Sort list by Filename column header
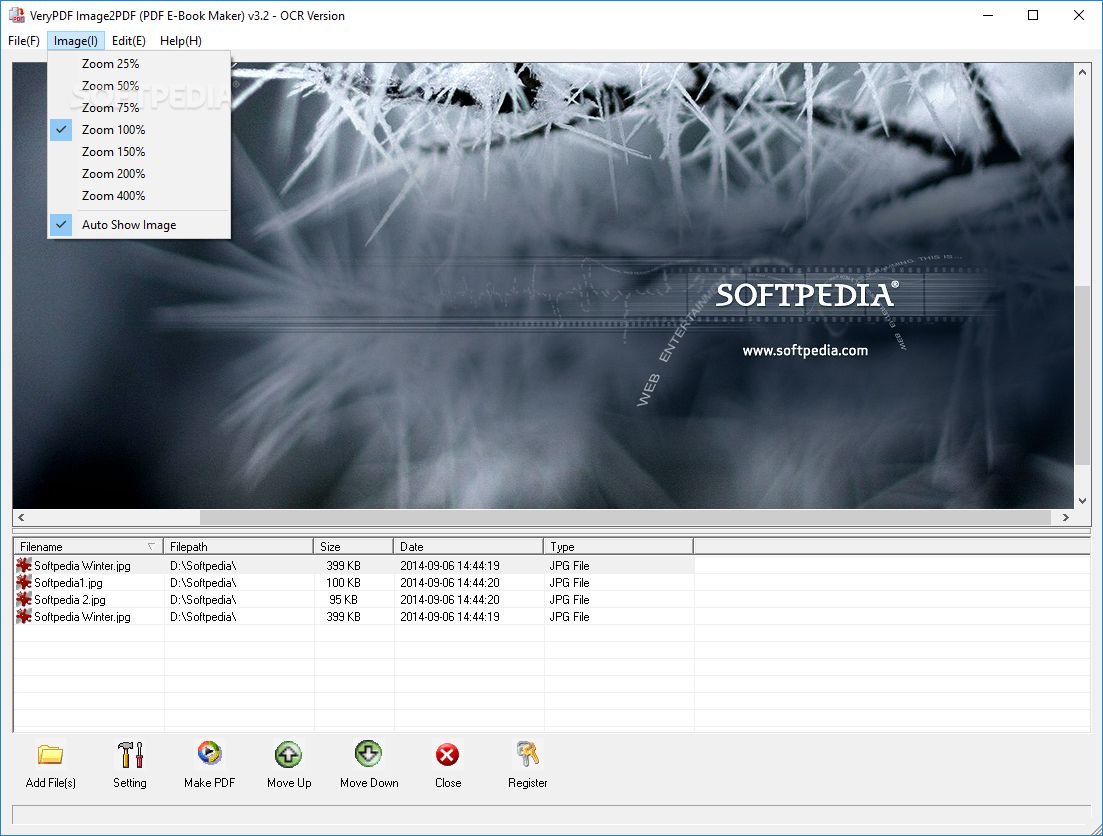The image size is (1103, 836). pos(89,547)
